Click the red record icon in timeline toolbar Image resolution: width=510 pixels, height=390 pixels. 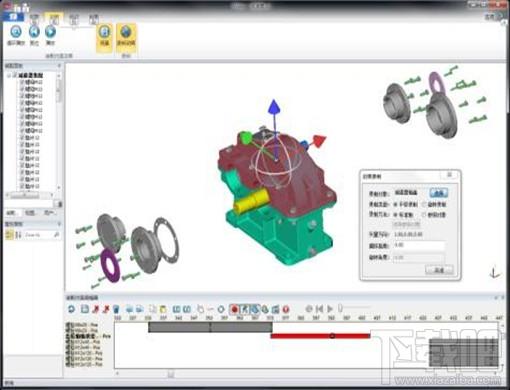click(234, 309)
